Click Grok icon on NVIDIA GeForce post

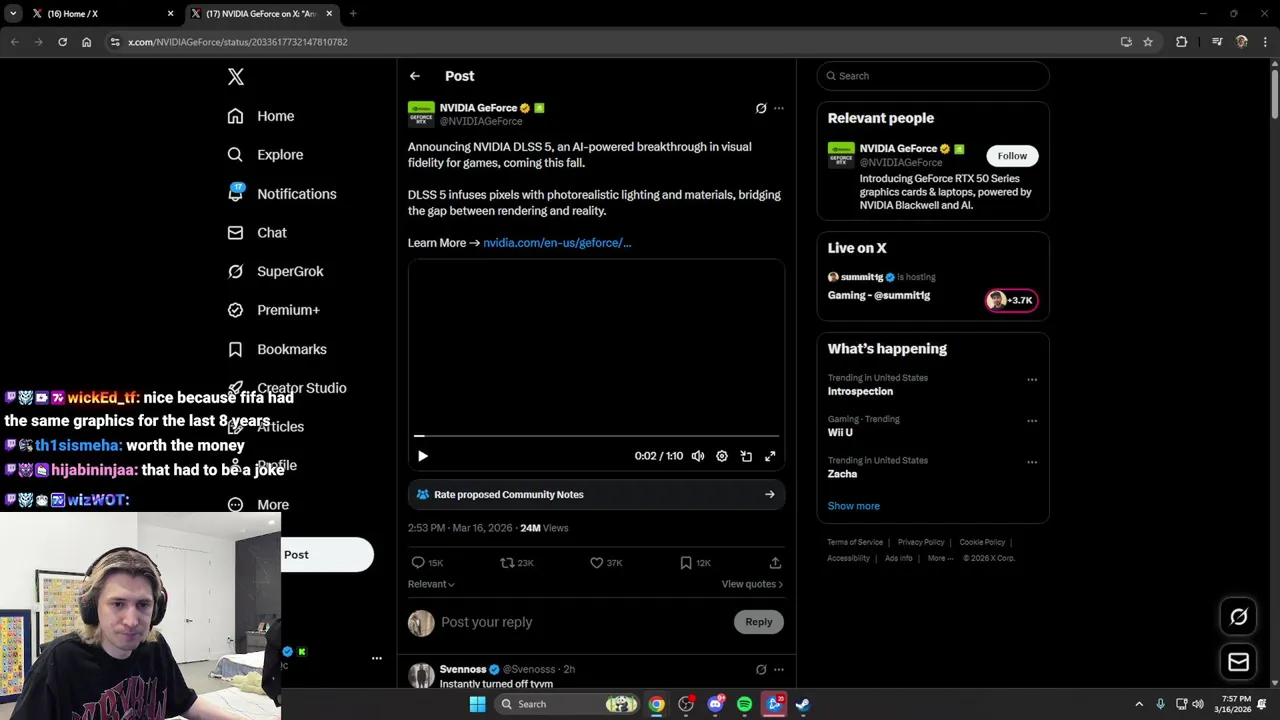tap(761, 108)
